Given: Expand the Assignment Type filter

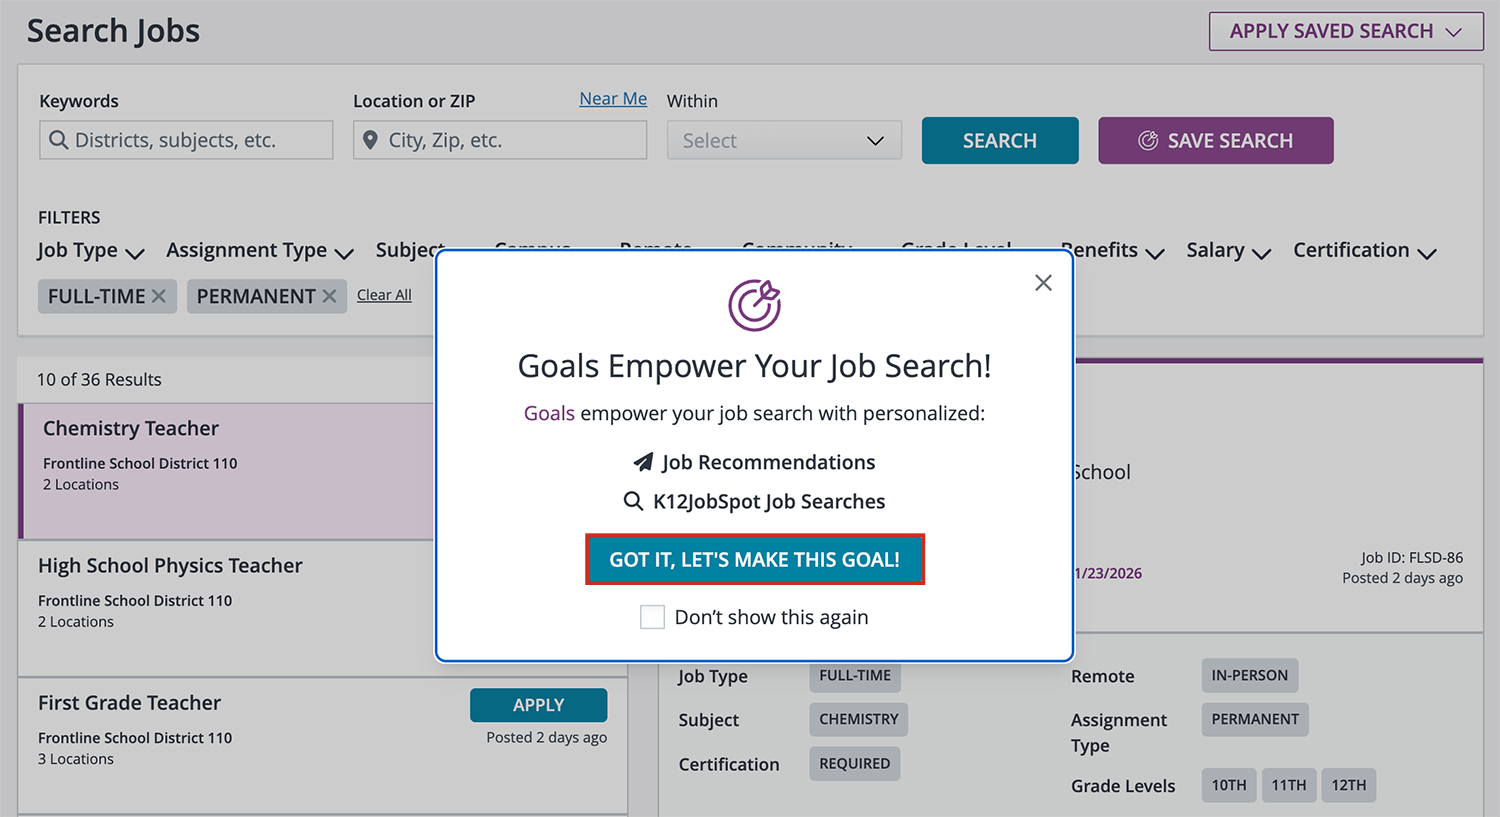Looking at the screenshot, I should point(260,251).
